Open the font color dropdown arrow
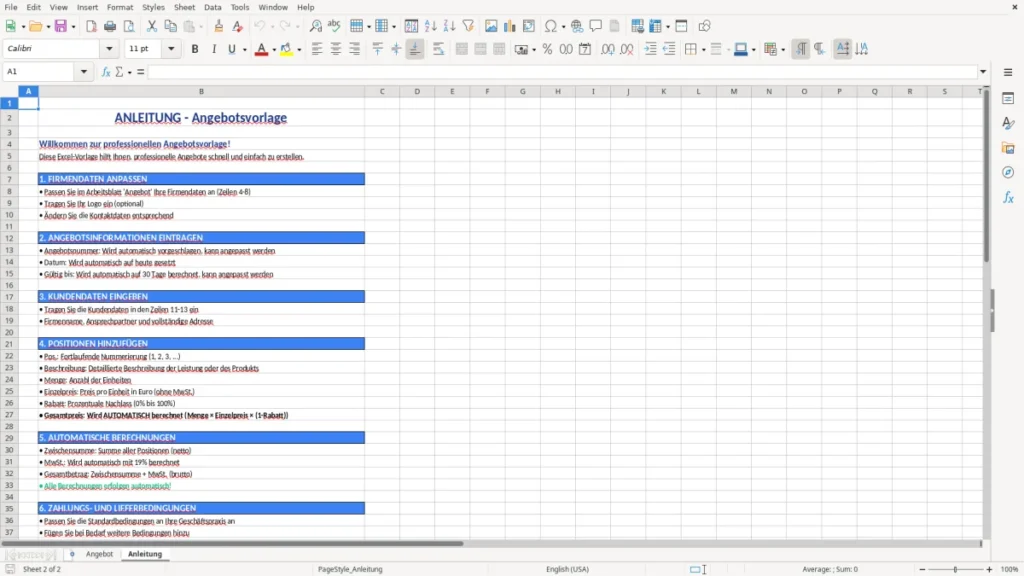This screenshot has height=576, width=1024. pos(274,50)
